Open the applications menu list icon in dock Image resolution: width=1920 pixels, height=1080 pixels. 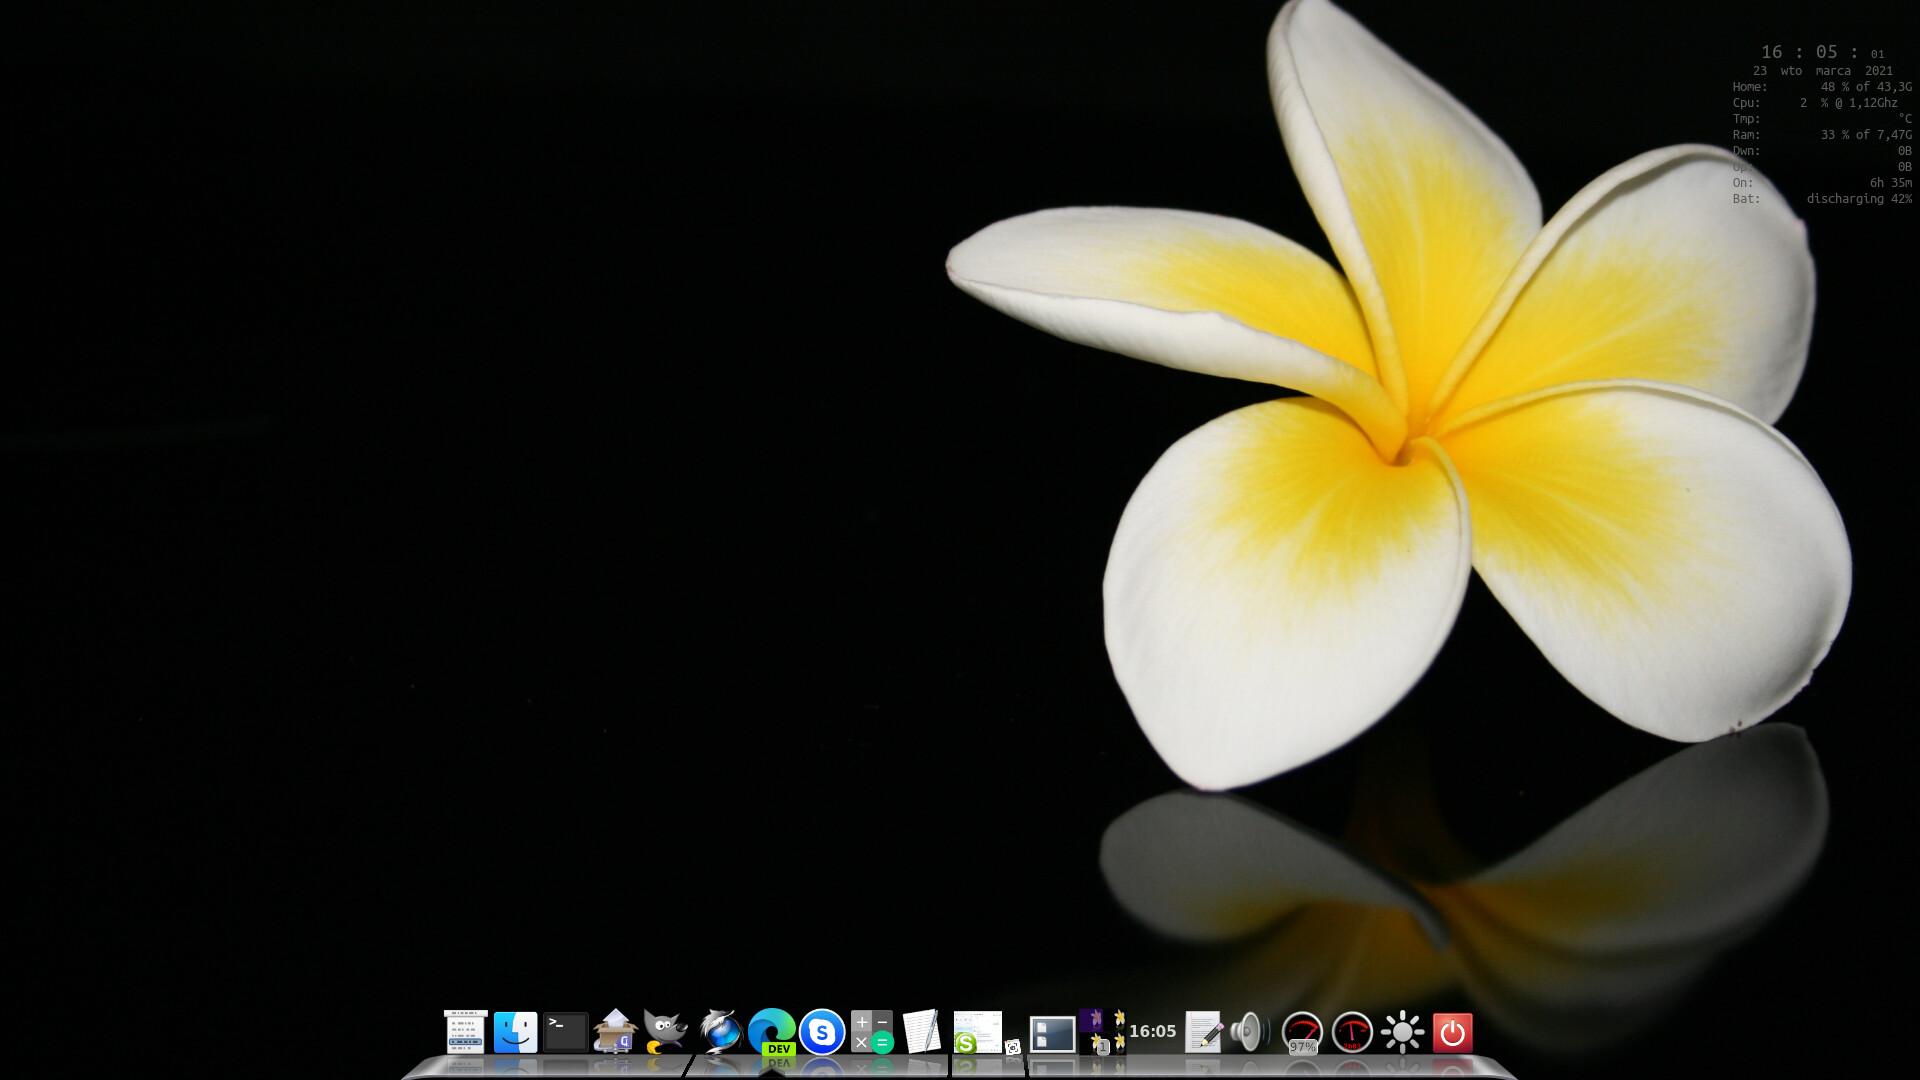tap(465, 1032)
